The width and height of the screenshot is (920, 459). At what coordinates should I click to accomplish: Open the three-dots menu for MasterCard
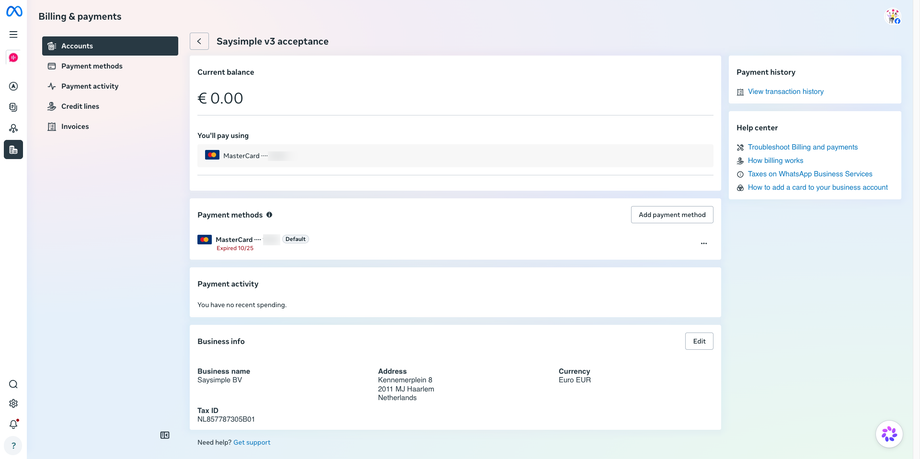(703, 243)
